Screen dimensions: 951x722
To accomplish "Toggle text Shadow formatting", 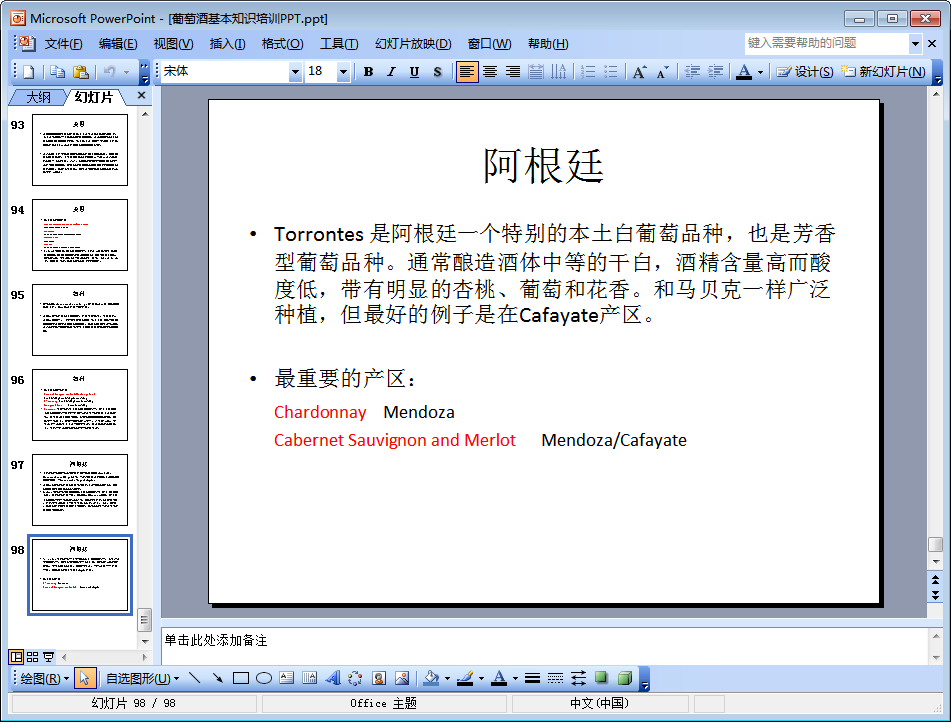I will (x=437, y=72).
